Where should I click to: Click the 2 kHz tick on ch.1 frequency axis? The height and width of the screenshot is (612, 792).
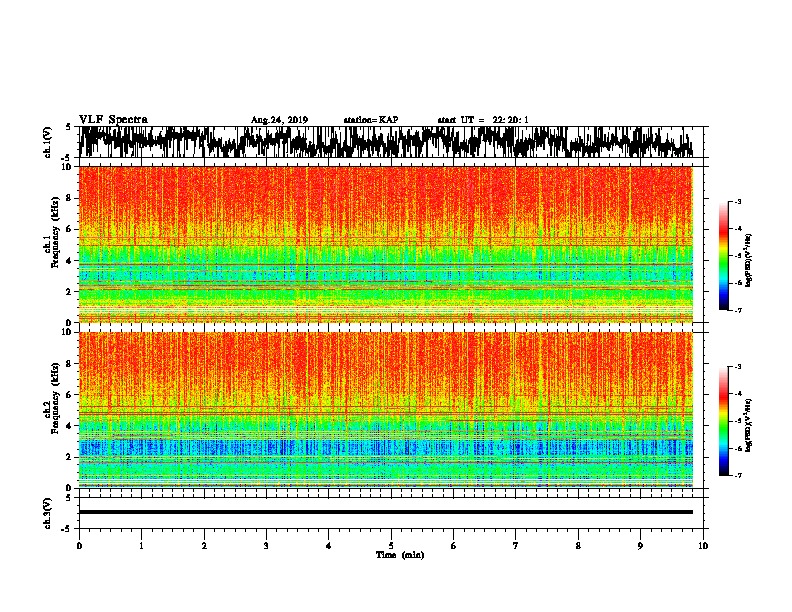(71, 291)
